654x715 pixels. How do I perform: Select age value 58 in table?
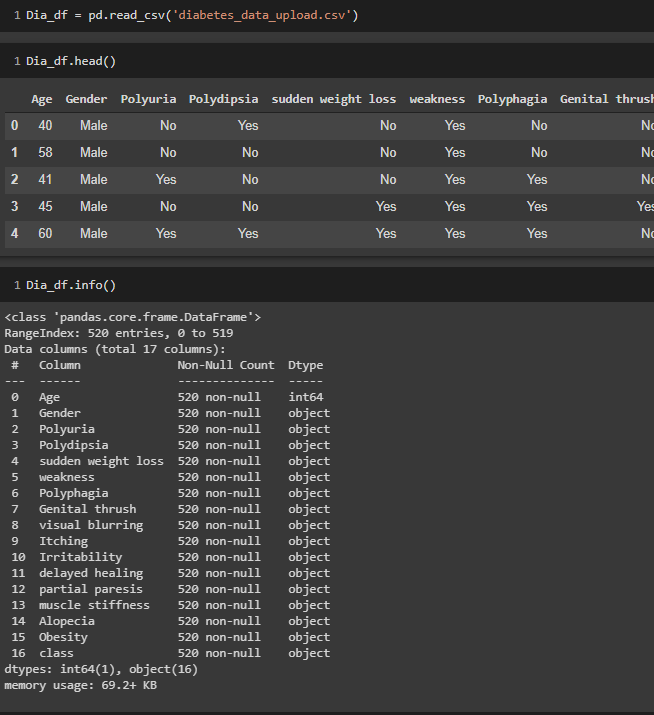[45, 152]
